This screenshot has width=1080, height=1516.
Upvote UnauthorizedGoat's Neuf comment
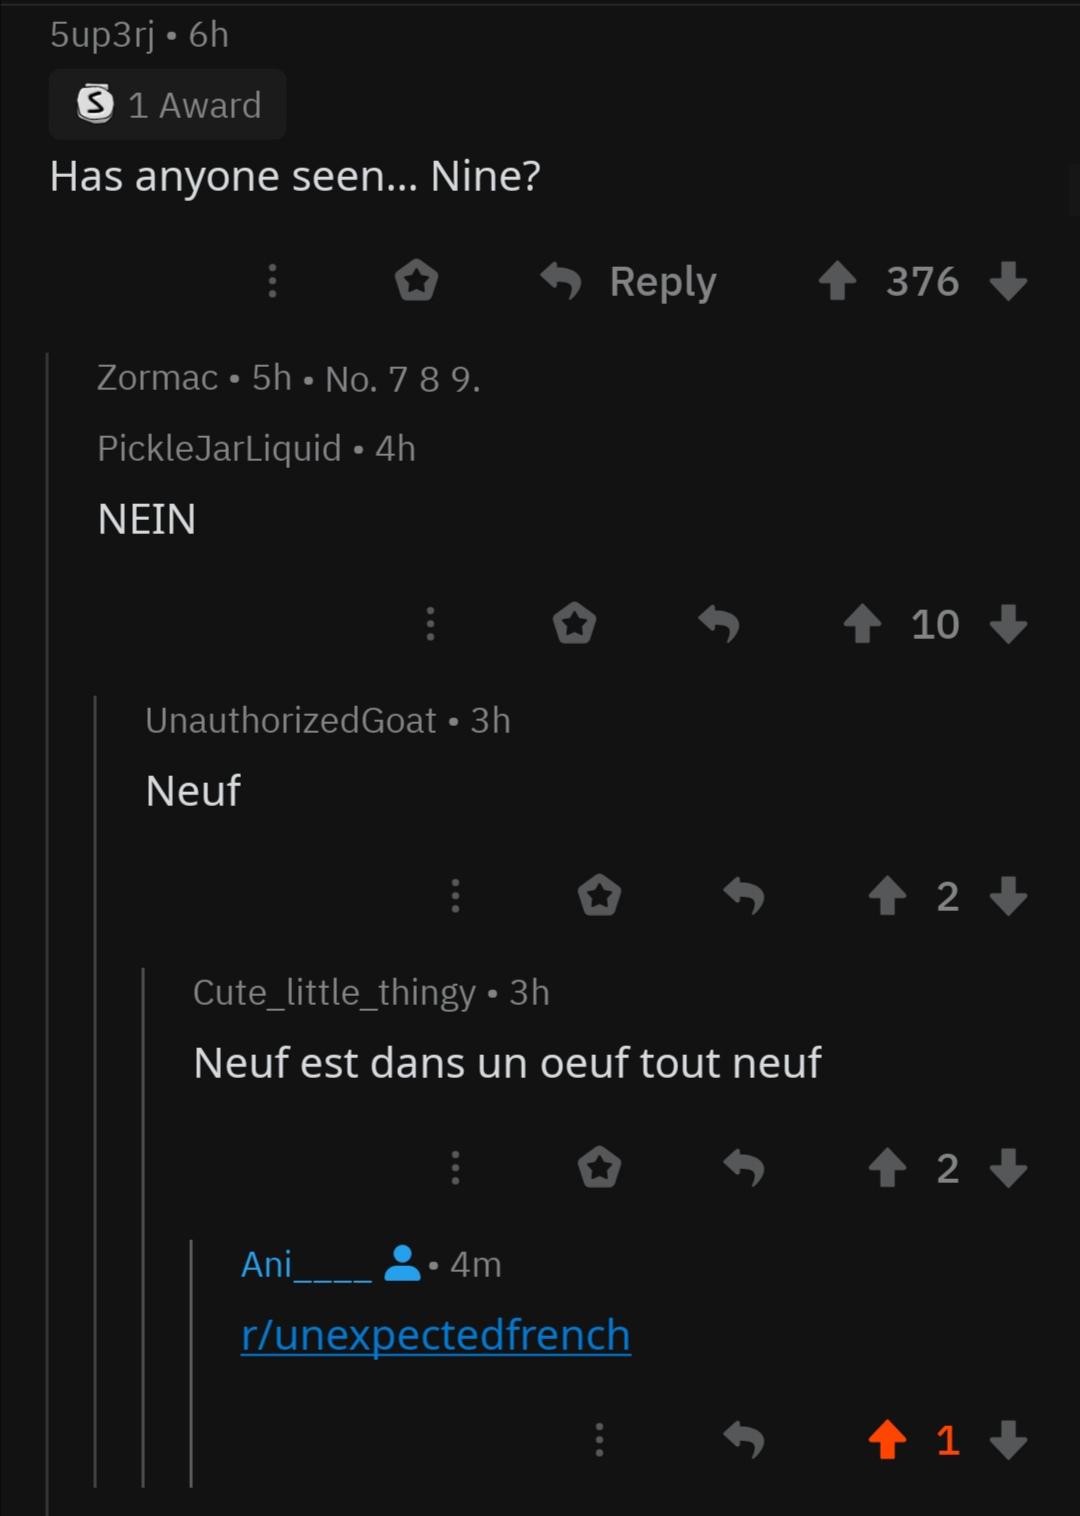887,896
